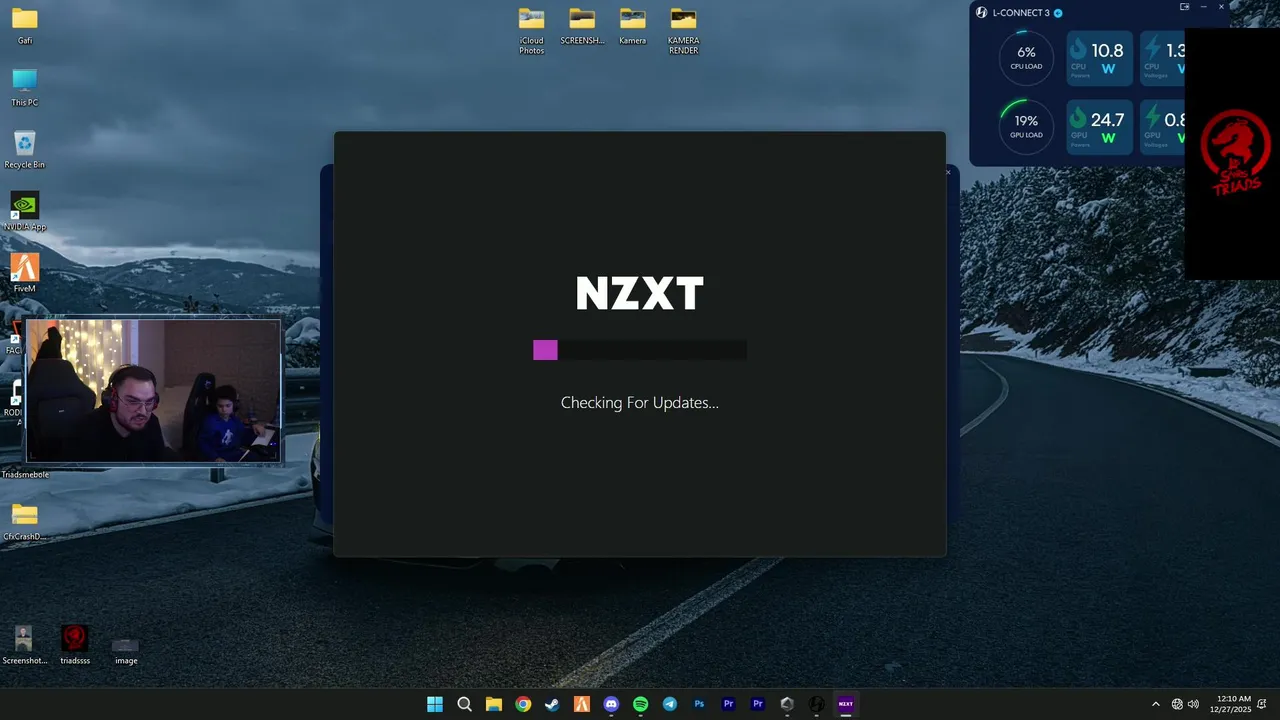1280x720 pixels.
Task: Open the clock showing 12:10 AM
Action: pyautogui.click(x=1230, y=704)
